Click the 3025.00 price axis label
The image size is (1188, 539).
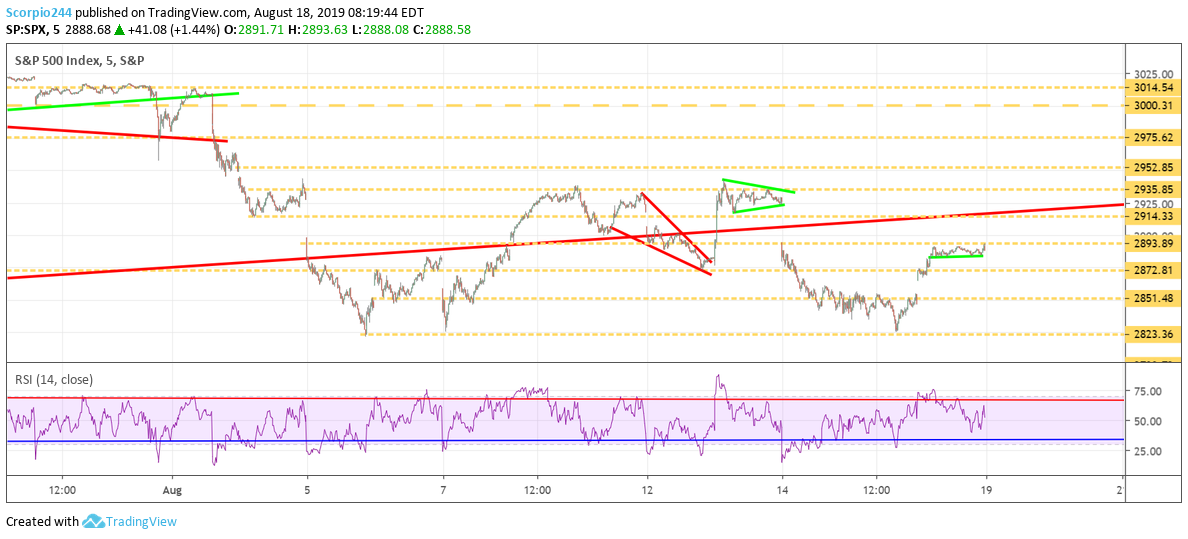1155,74
